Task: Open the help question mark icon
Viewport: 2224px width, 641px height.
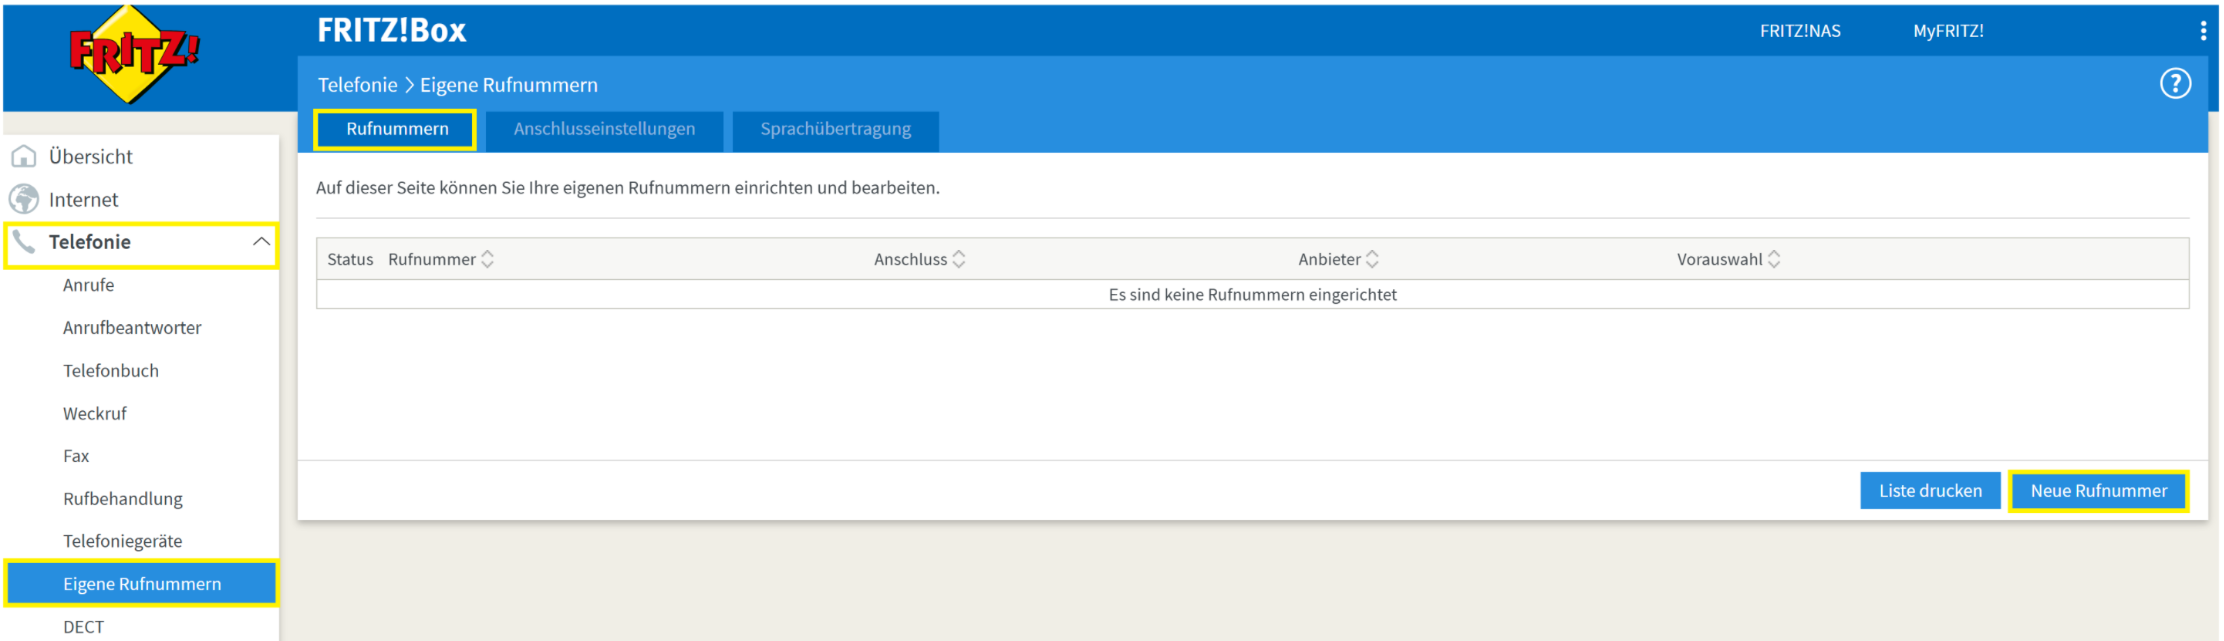Action: point(2174,84)
